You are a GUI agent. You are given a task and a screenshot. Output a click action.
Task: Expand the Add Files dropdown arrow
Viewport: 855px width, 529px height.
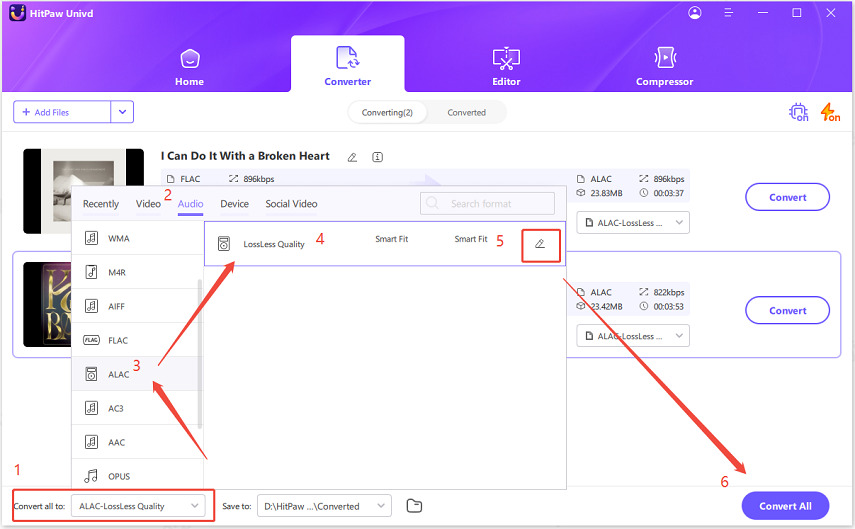click(x=122, y=112)
